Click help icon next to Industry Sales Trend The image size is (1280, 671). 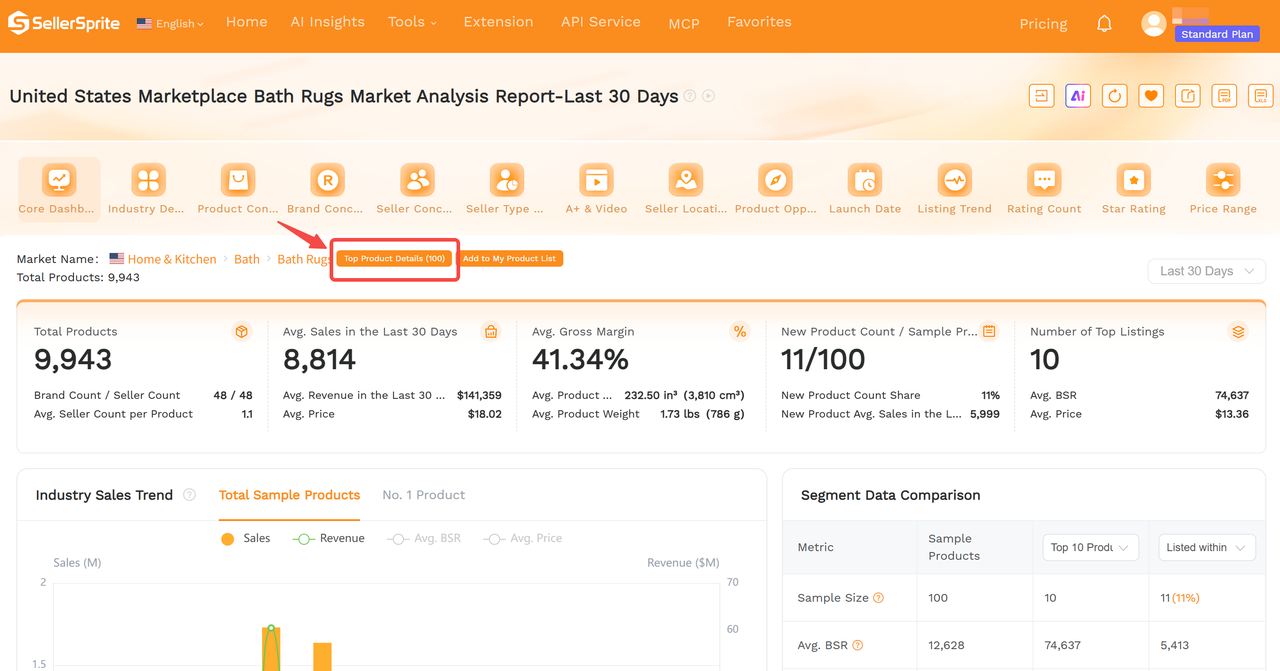coord(190,495)
